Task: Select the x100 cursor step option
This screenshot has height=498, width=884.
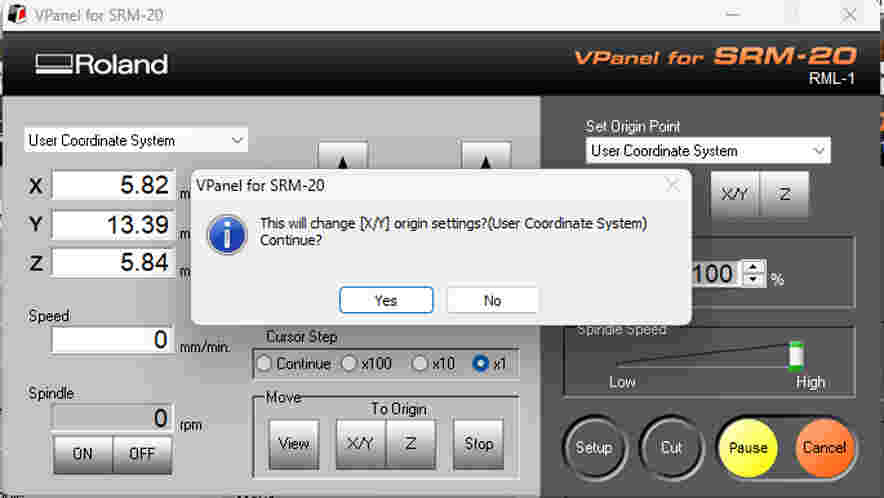Action: (366, 364)
